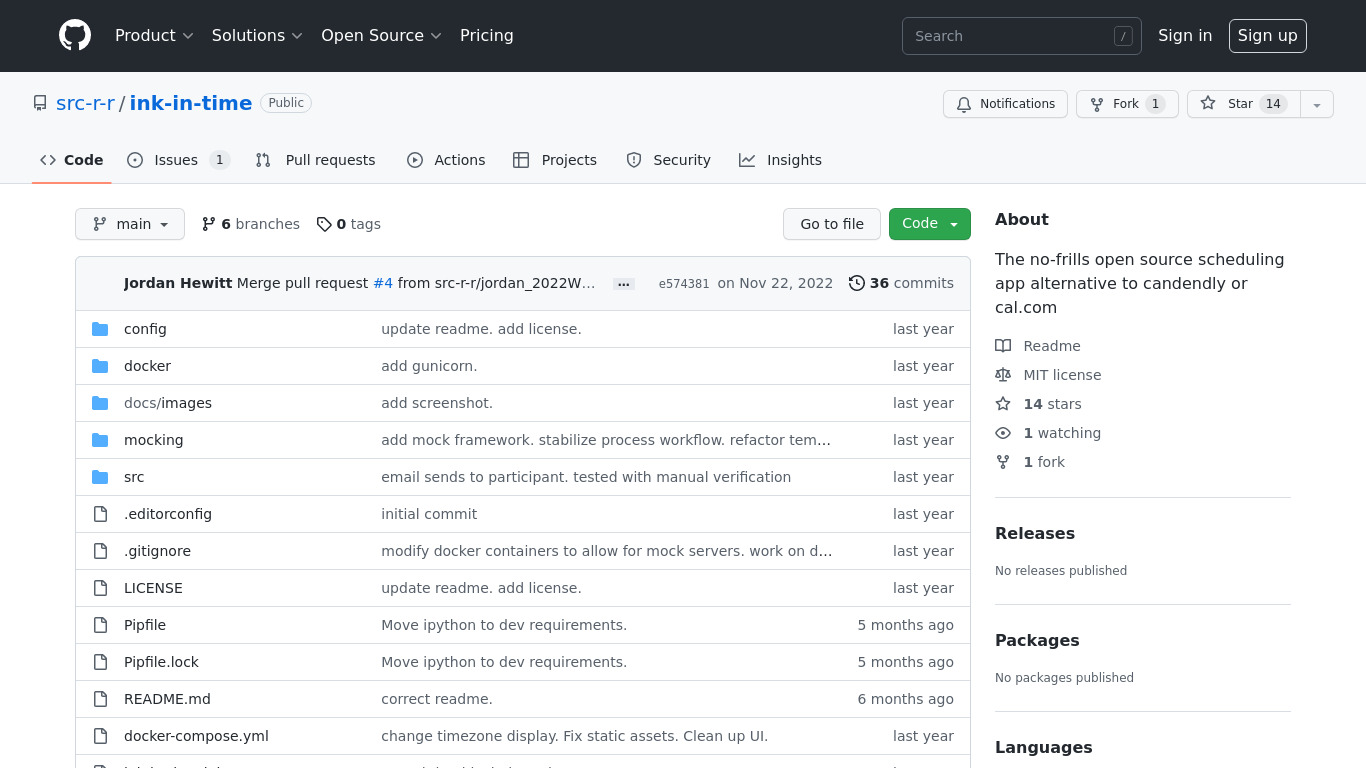This screenshot has width=1366, height=768.
Task: Open the README.md file
Action: 167,699
